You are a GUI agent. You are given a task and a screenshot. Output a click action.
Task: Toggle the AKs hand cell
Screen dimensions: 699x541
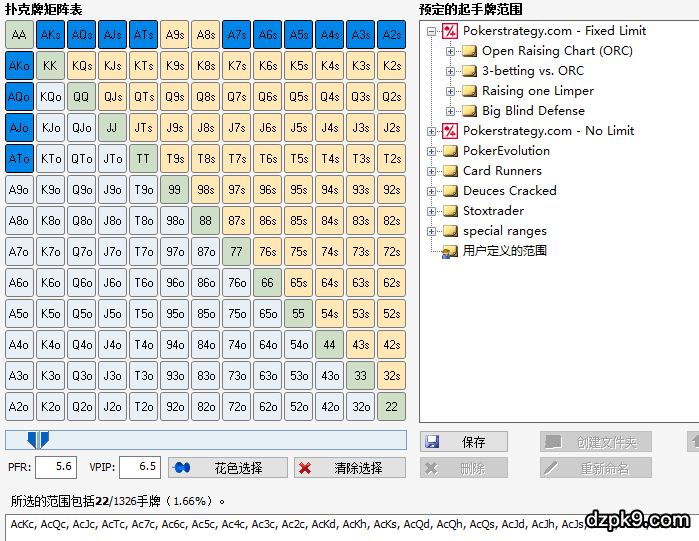point(49,35)
